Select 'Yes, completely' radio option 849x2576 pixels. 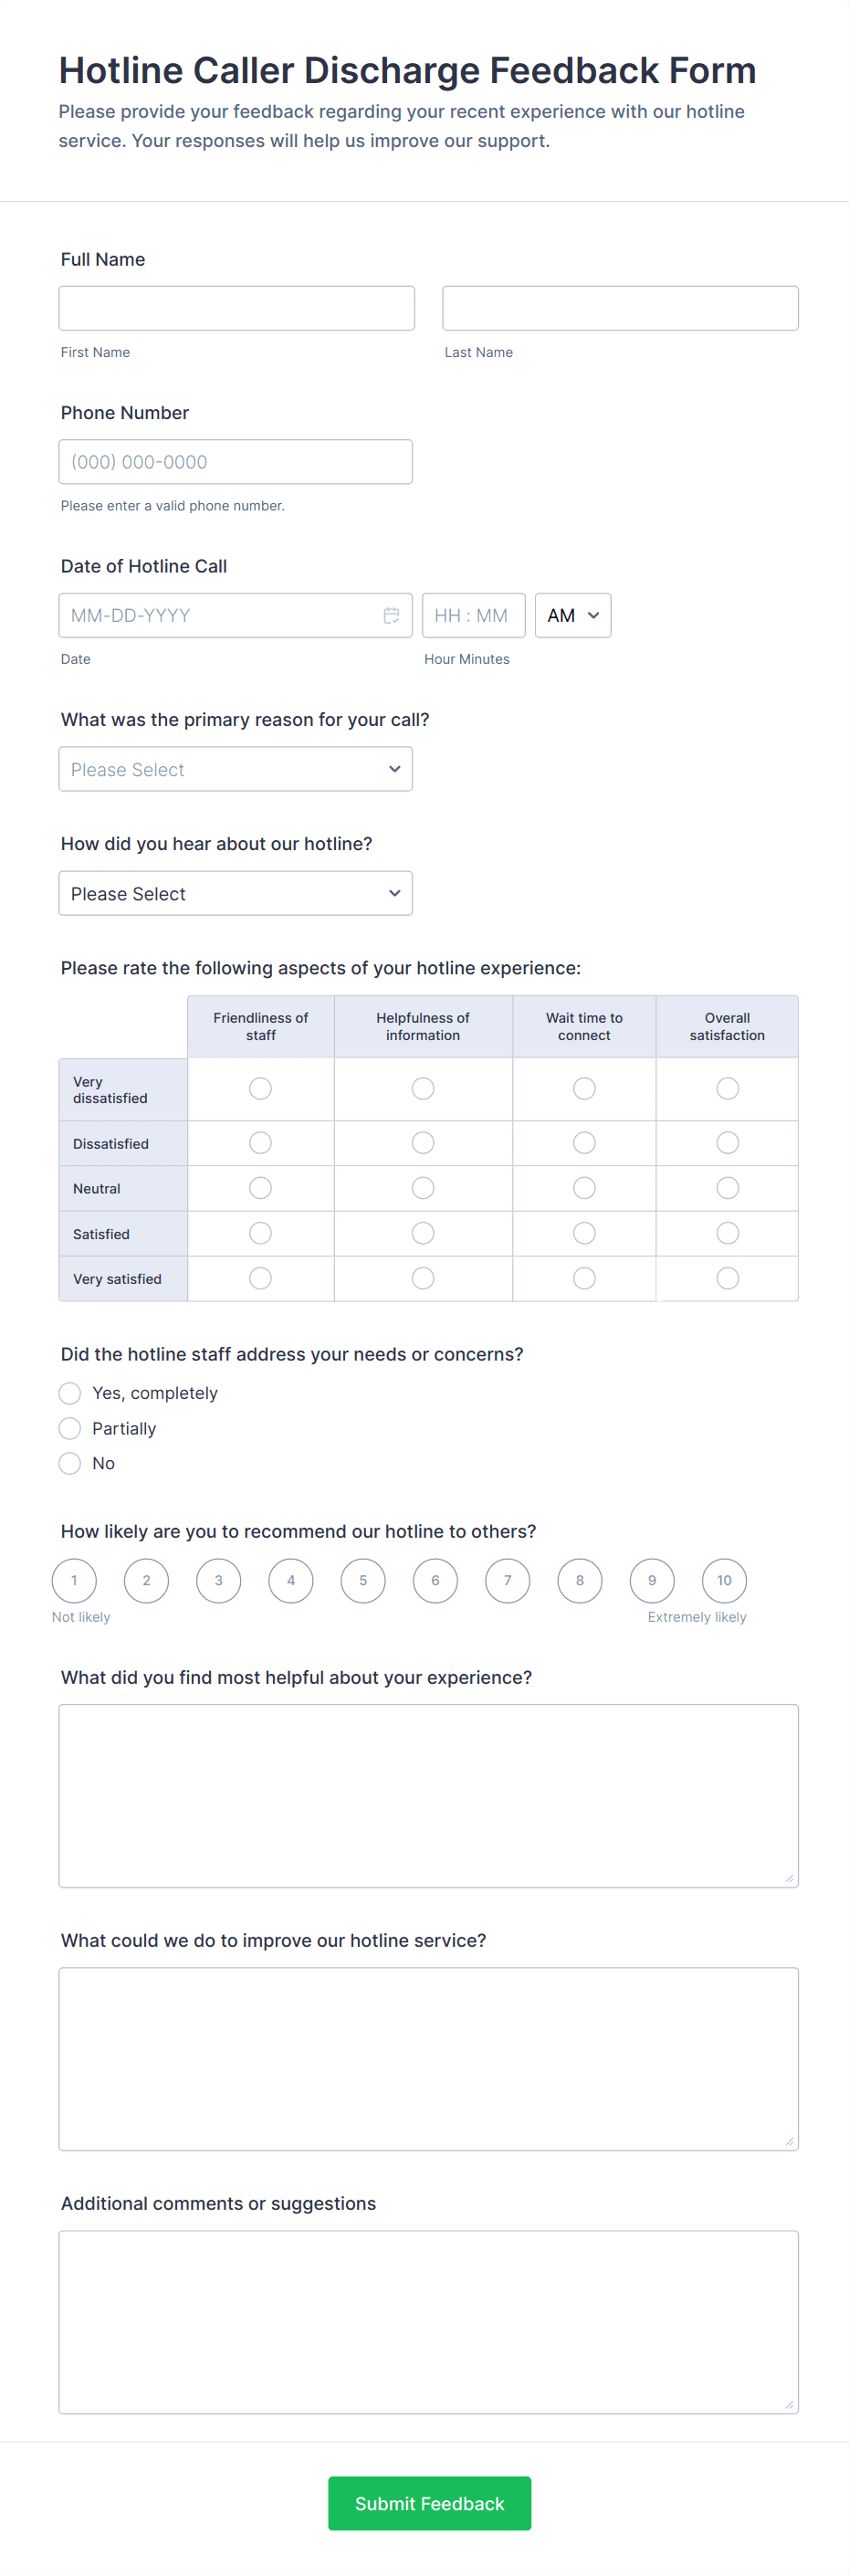pyautogui.click(x=70, y=1393)
